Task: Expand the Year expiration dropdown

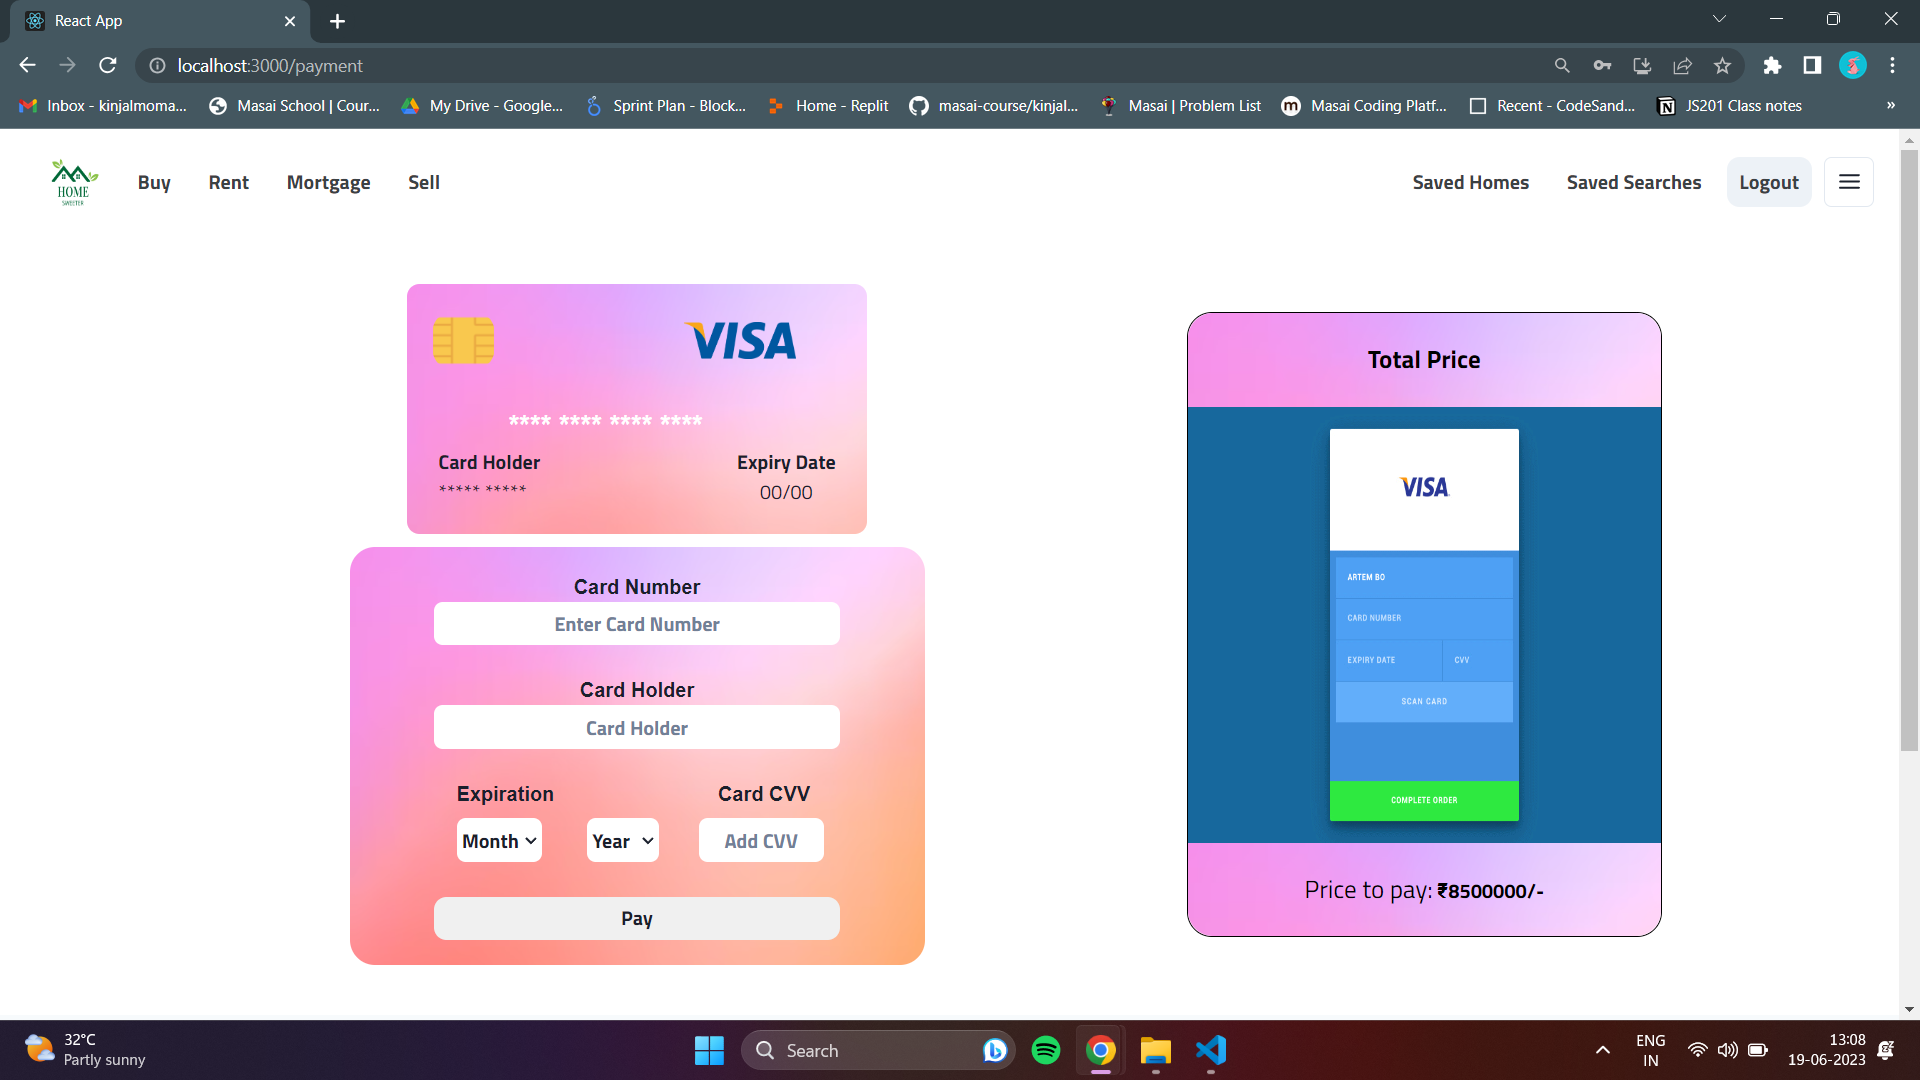Action: (622, 841)
